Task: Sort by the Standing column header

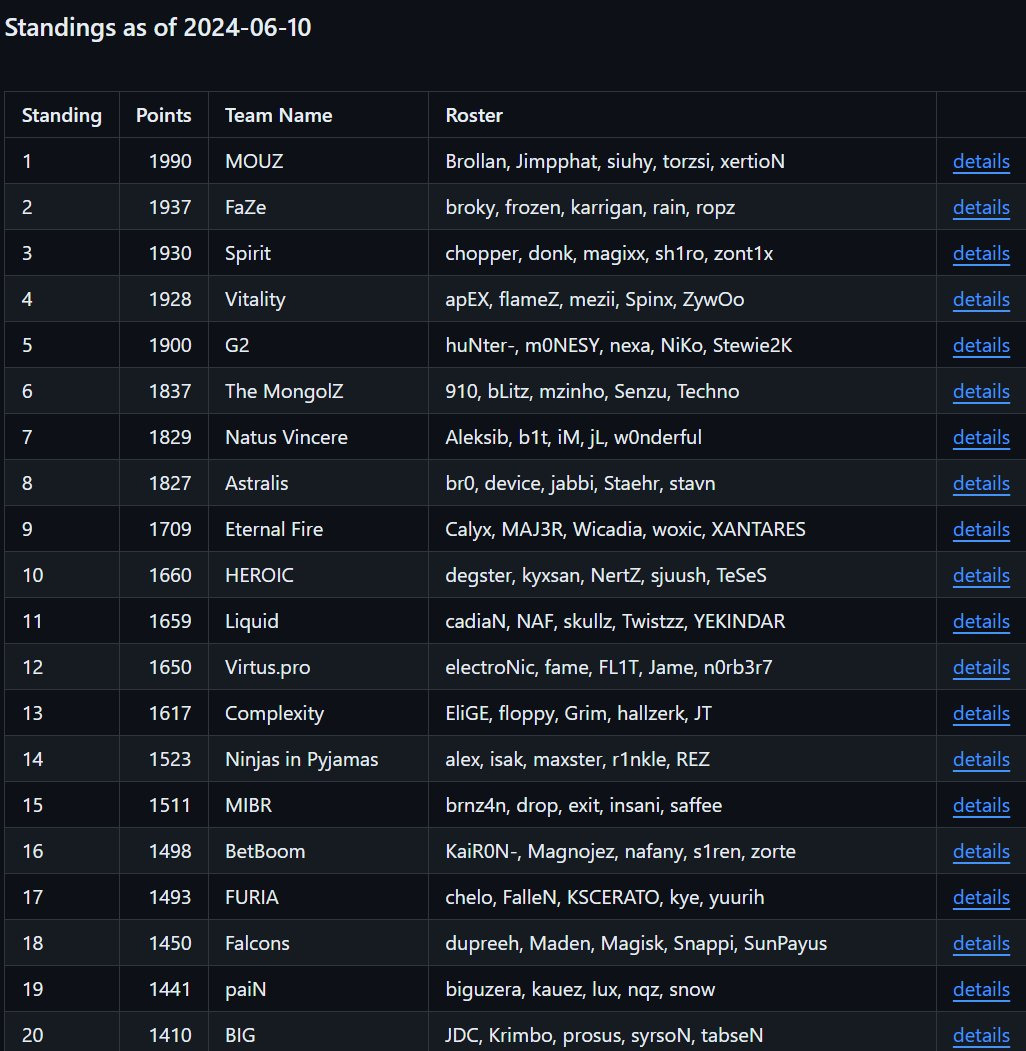Action: [61, 115]
